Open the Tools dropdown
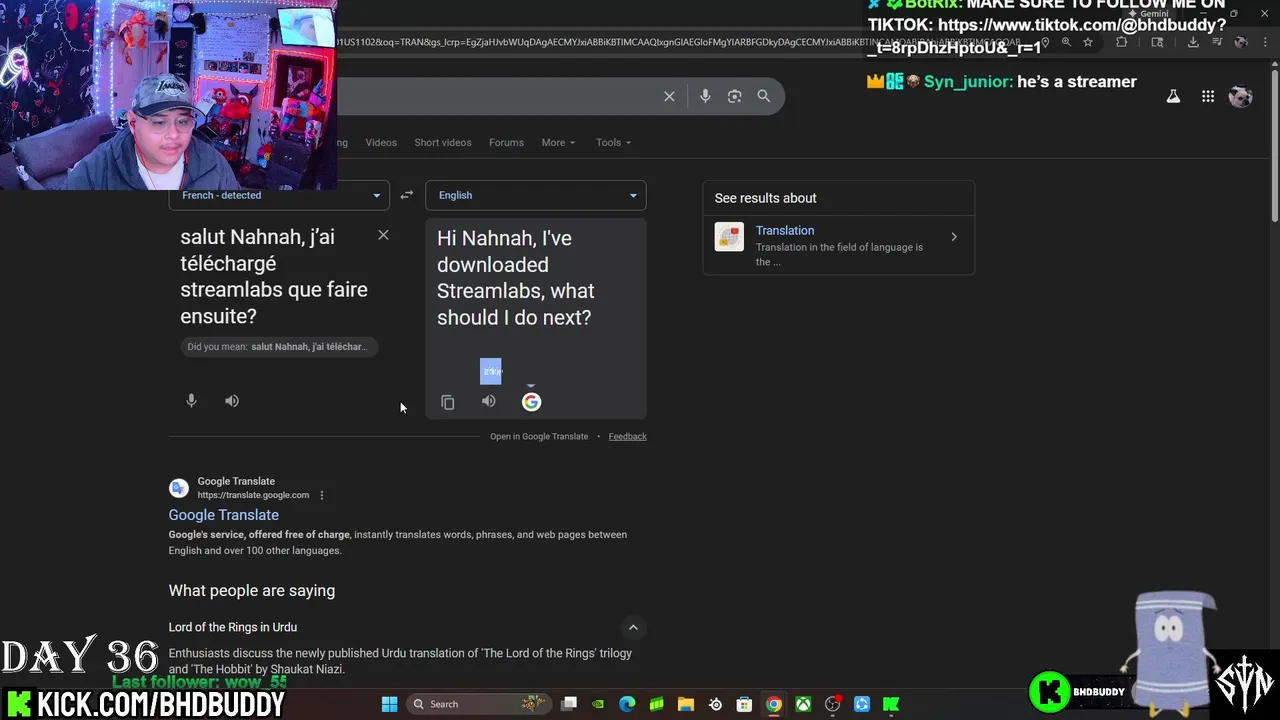The height and width of the screenshot is (720, 1280). tap(613, 142)
